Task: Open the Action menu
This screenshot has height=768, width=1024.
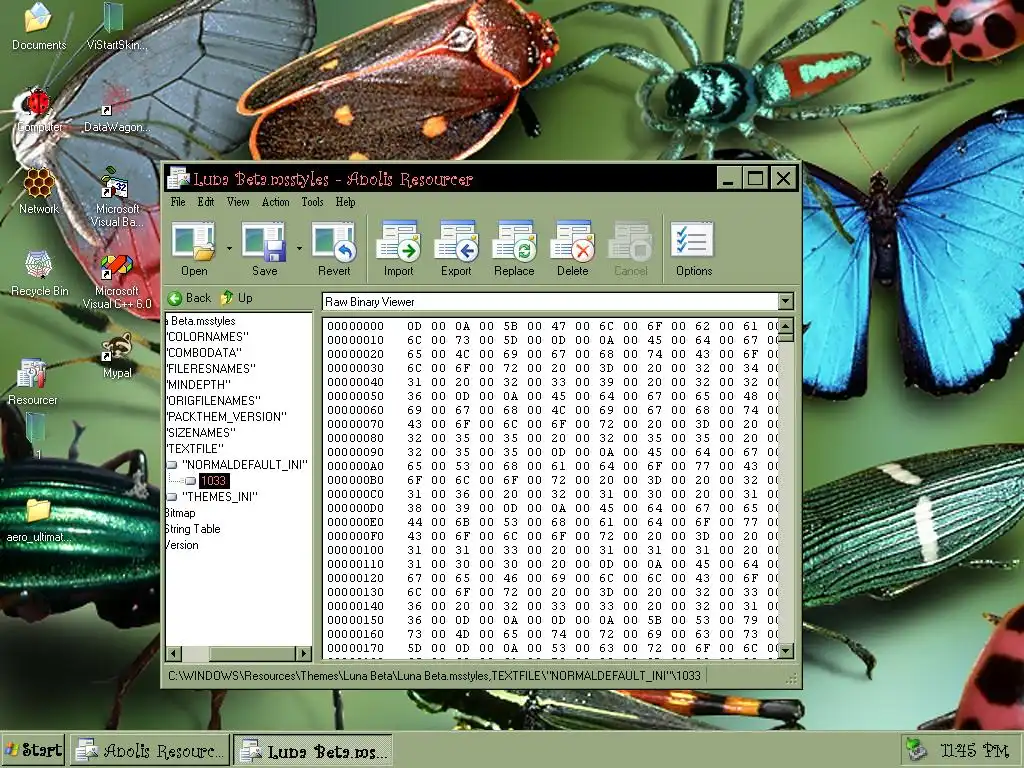Action: [276, 202]
